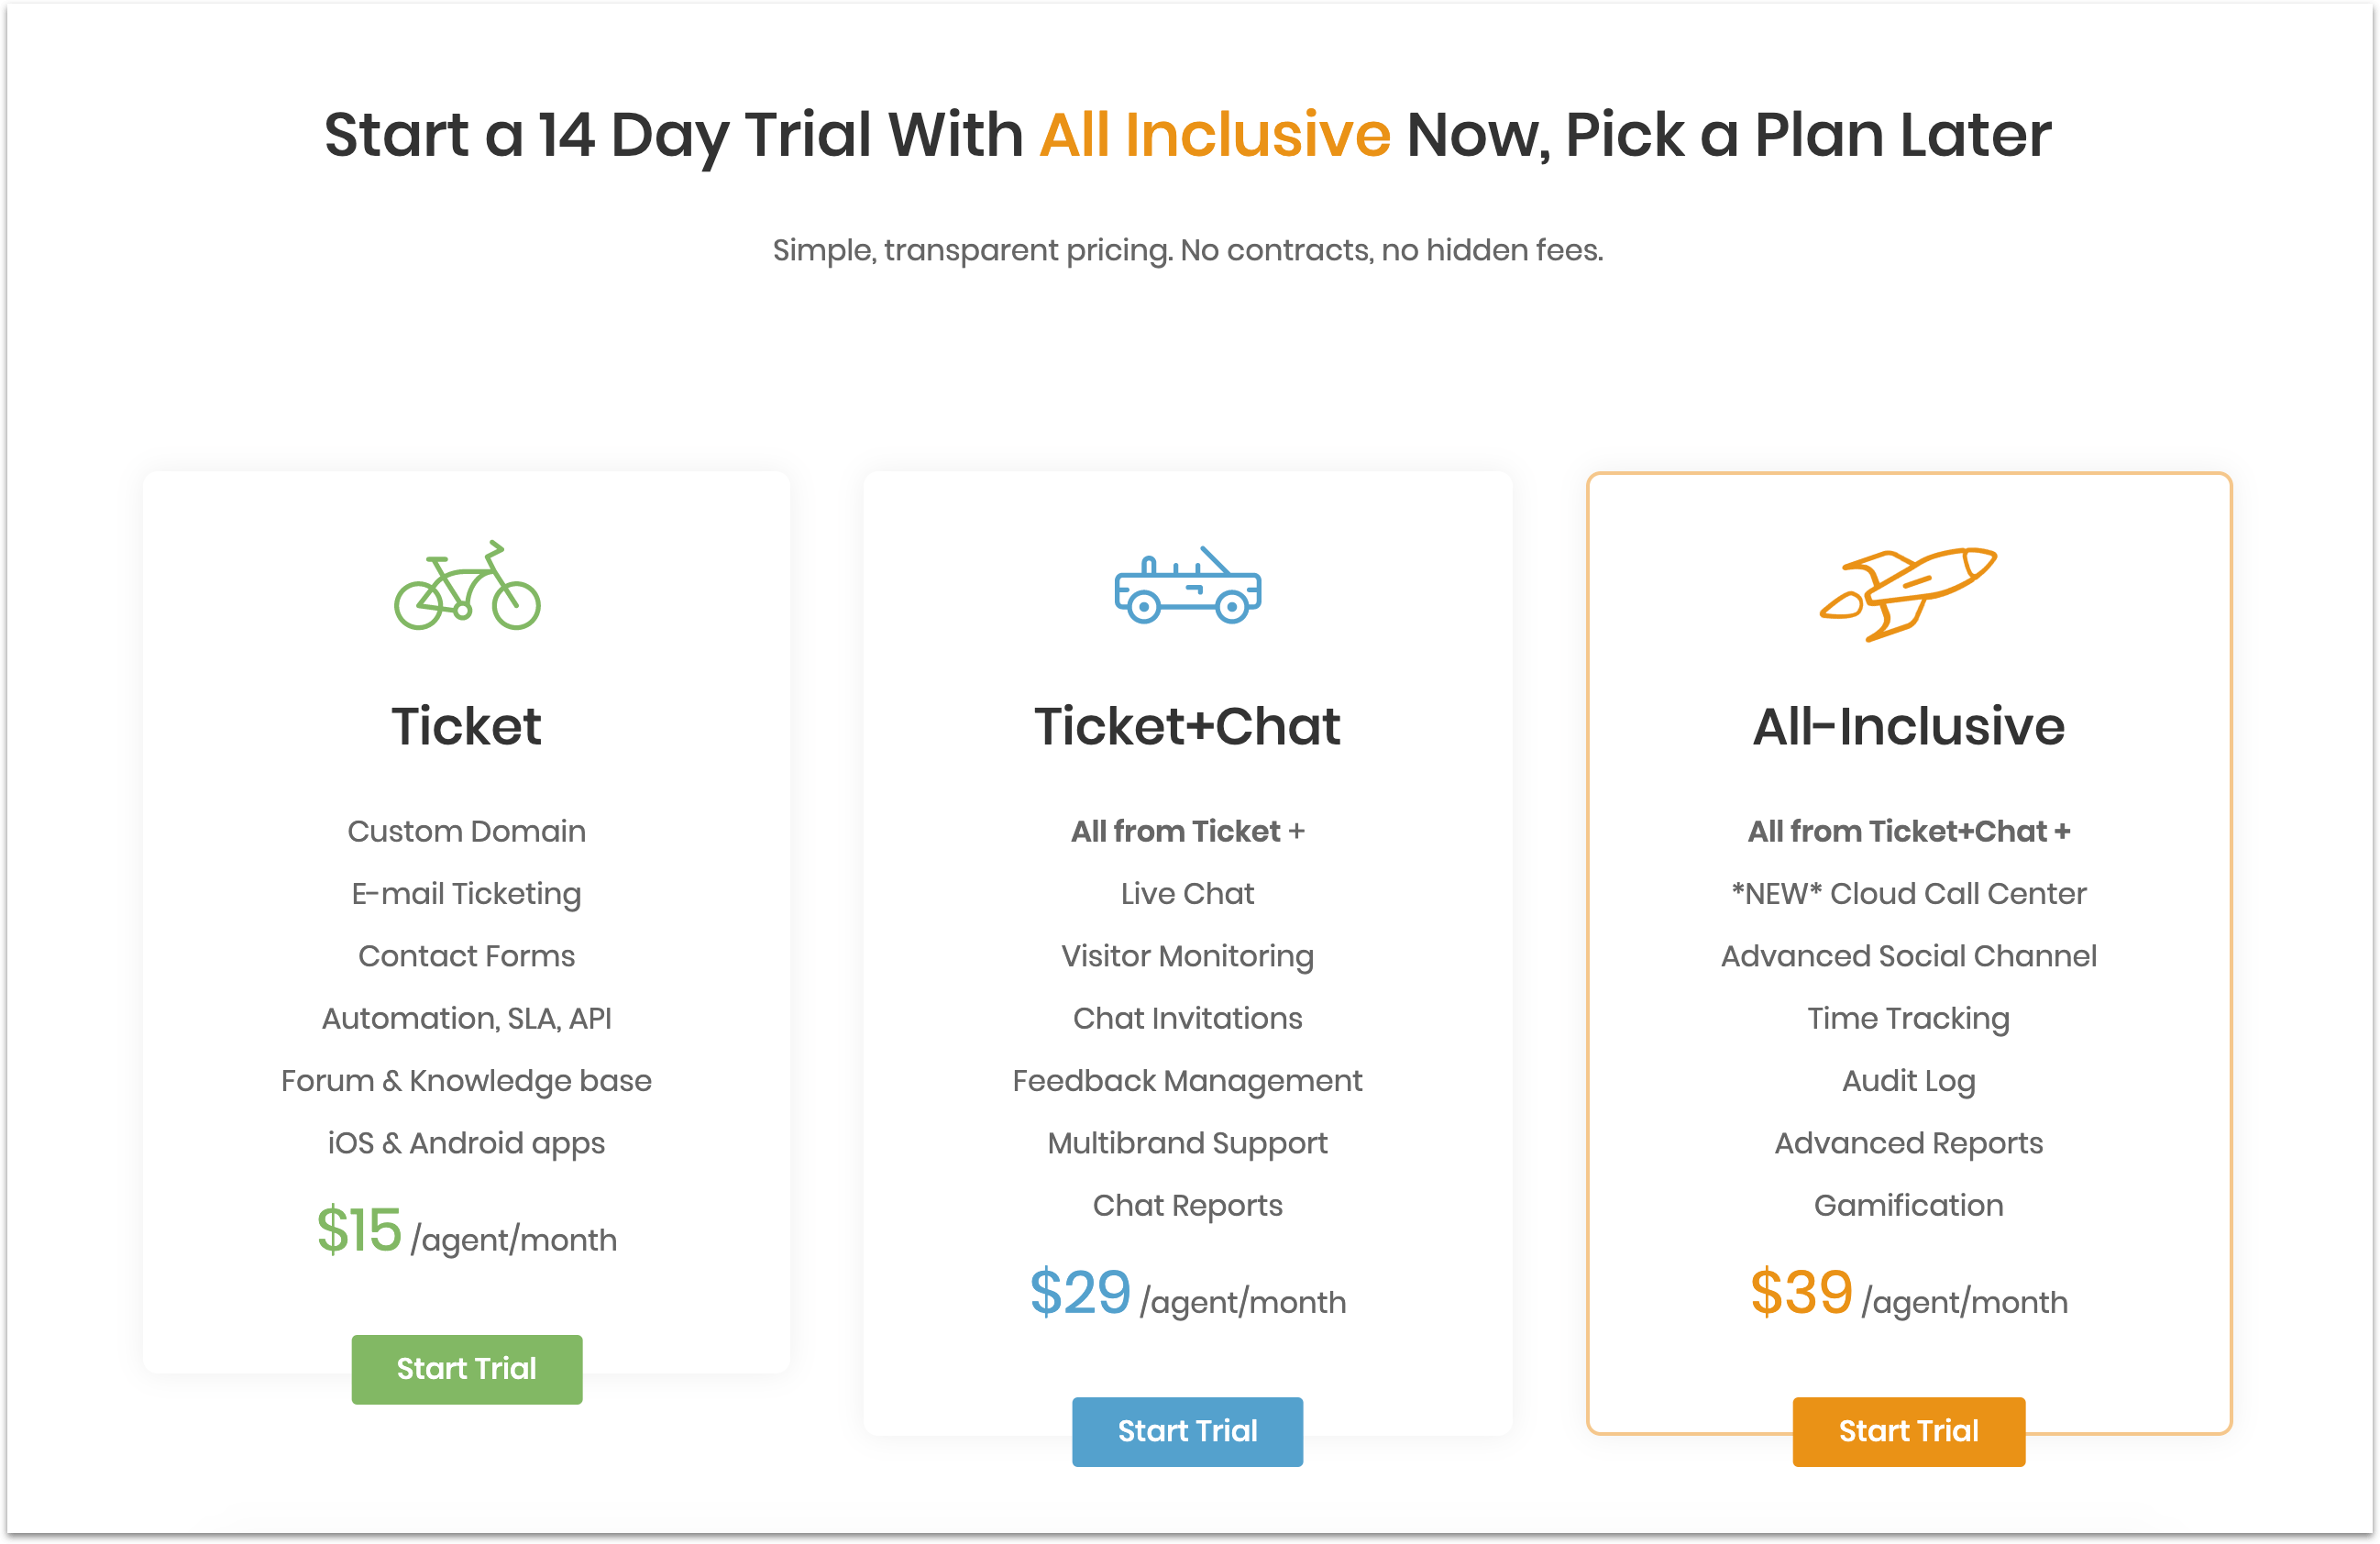Image resolution: width=2380 pixels, height=1544 pixels.
Task: Click '*NEW* Cloud Call Center' feature
Action: pyautogui.click(x=1908, y=893)
